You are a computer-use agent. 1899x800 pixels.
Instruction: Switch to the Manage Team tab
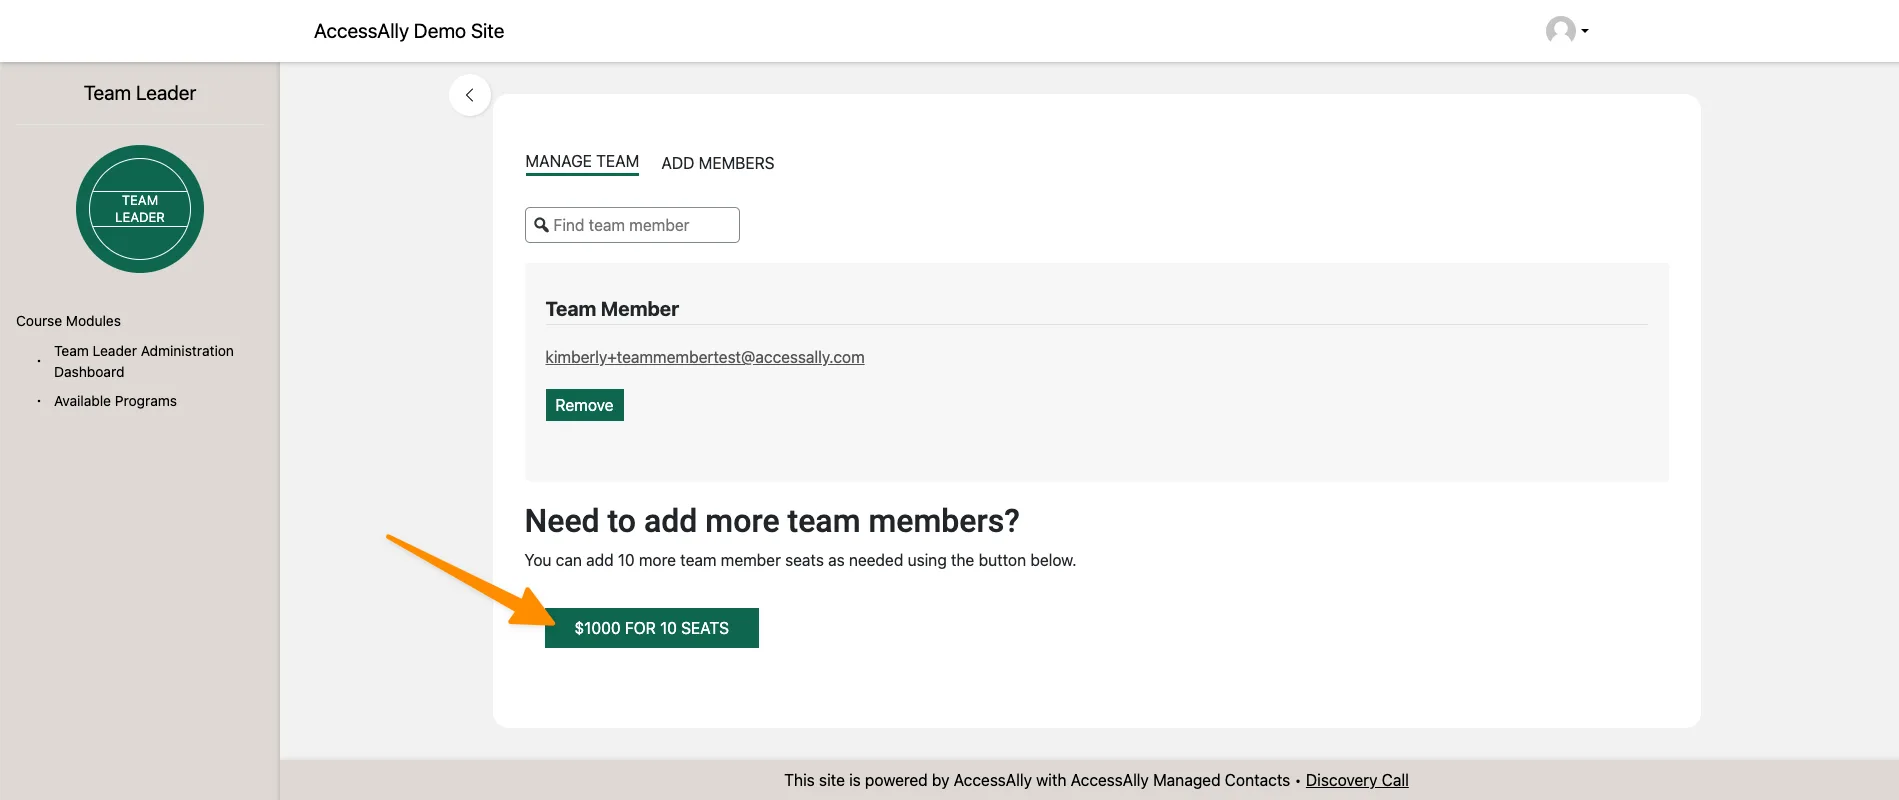pos(581,162)
